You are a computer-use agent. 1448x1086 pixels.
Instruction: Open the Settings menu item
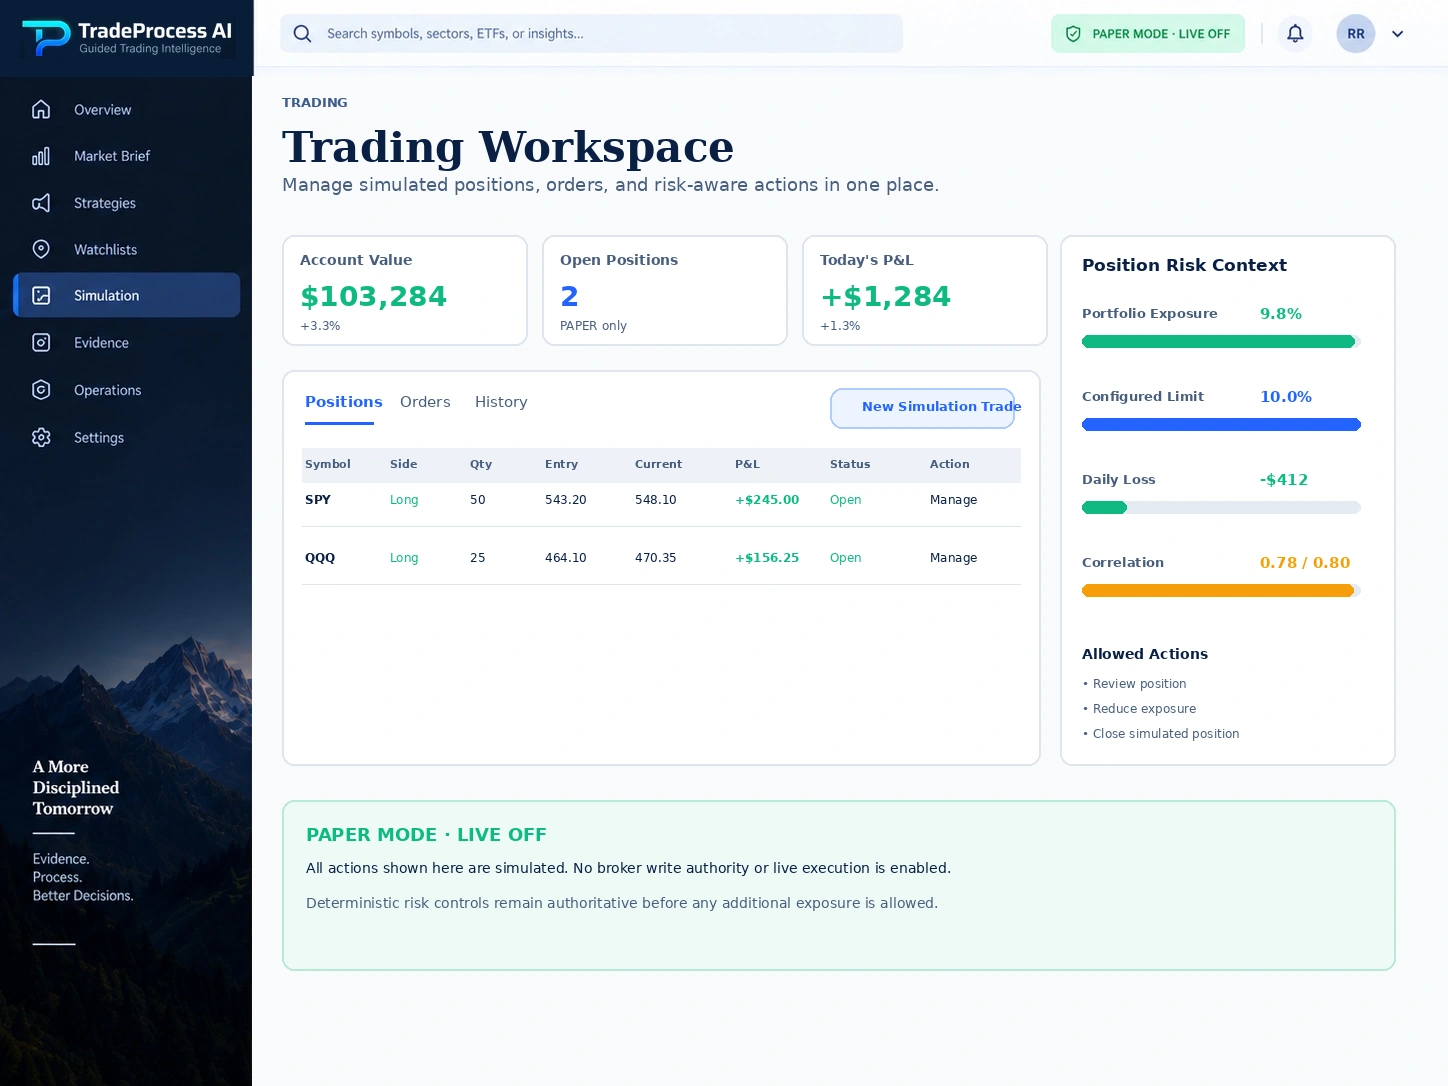click(x=127, y=437)
